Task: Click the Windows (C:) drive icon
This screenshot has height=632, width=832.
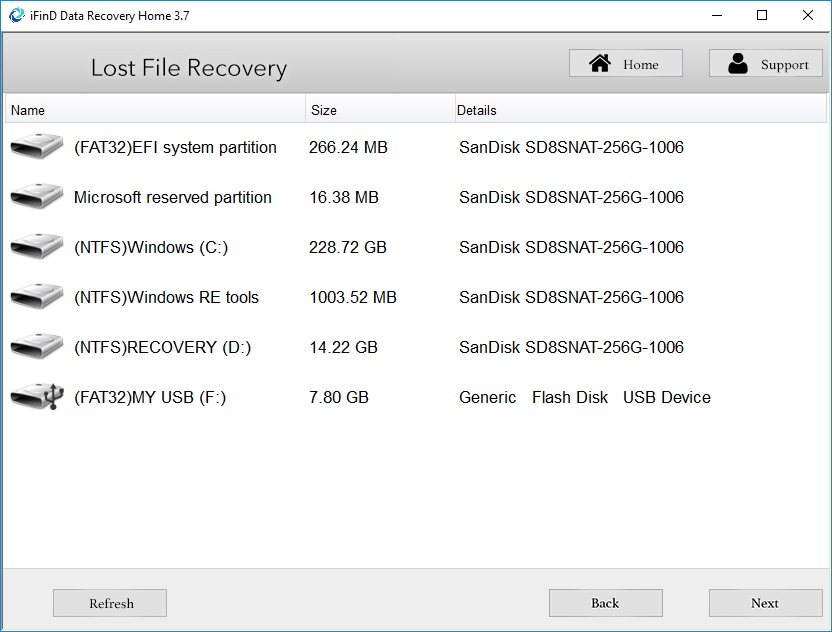Action: (37, 246)
